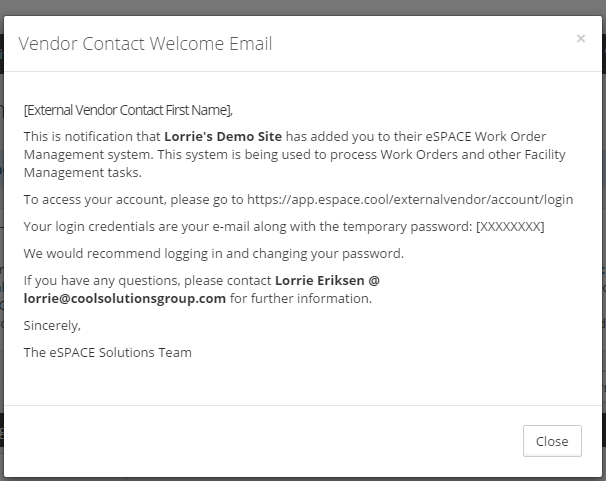
Task: Click the 'for further information' text
Action: click(301, 298)
